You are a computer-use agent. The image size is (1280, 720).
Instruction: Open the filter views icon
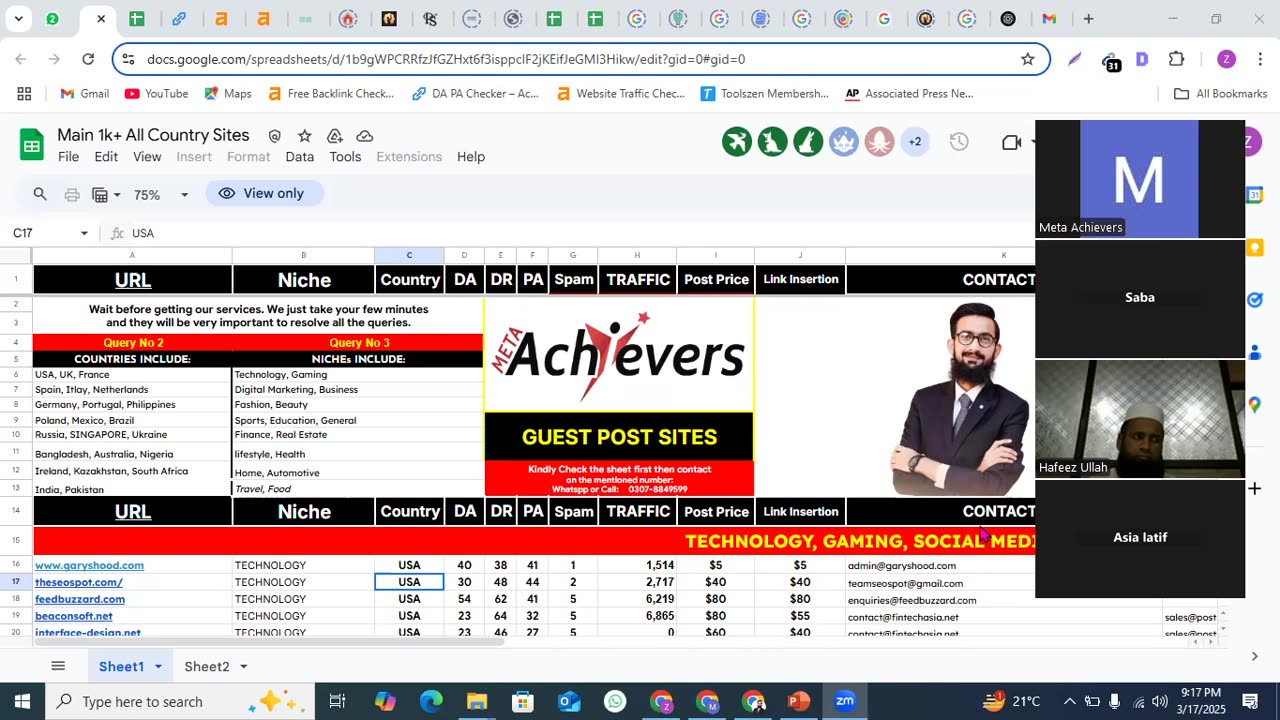[x=100, y=194]
